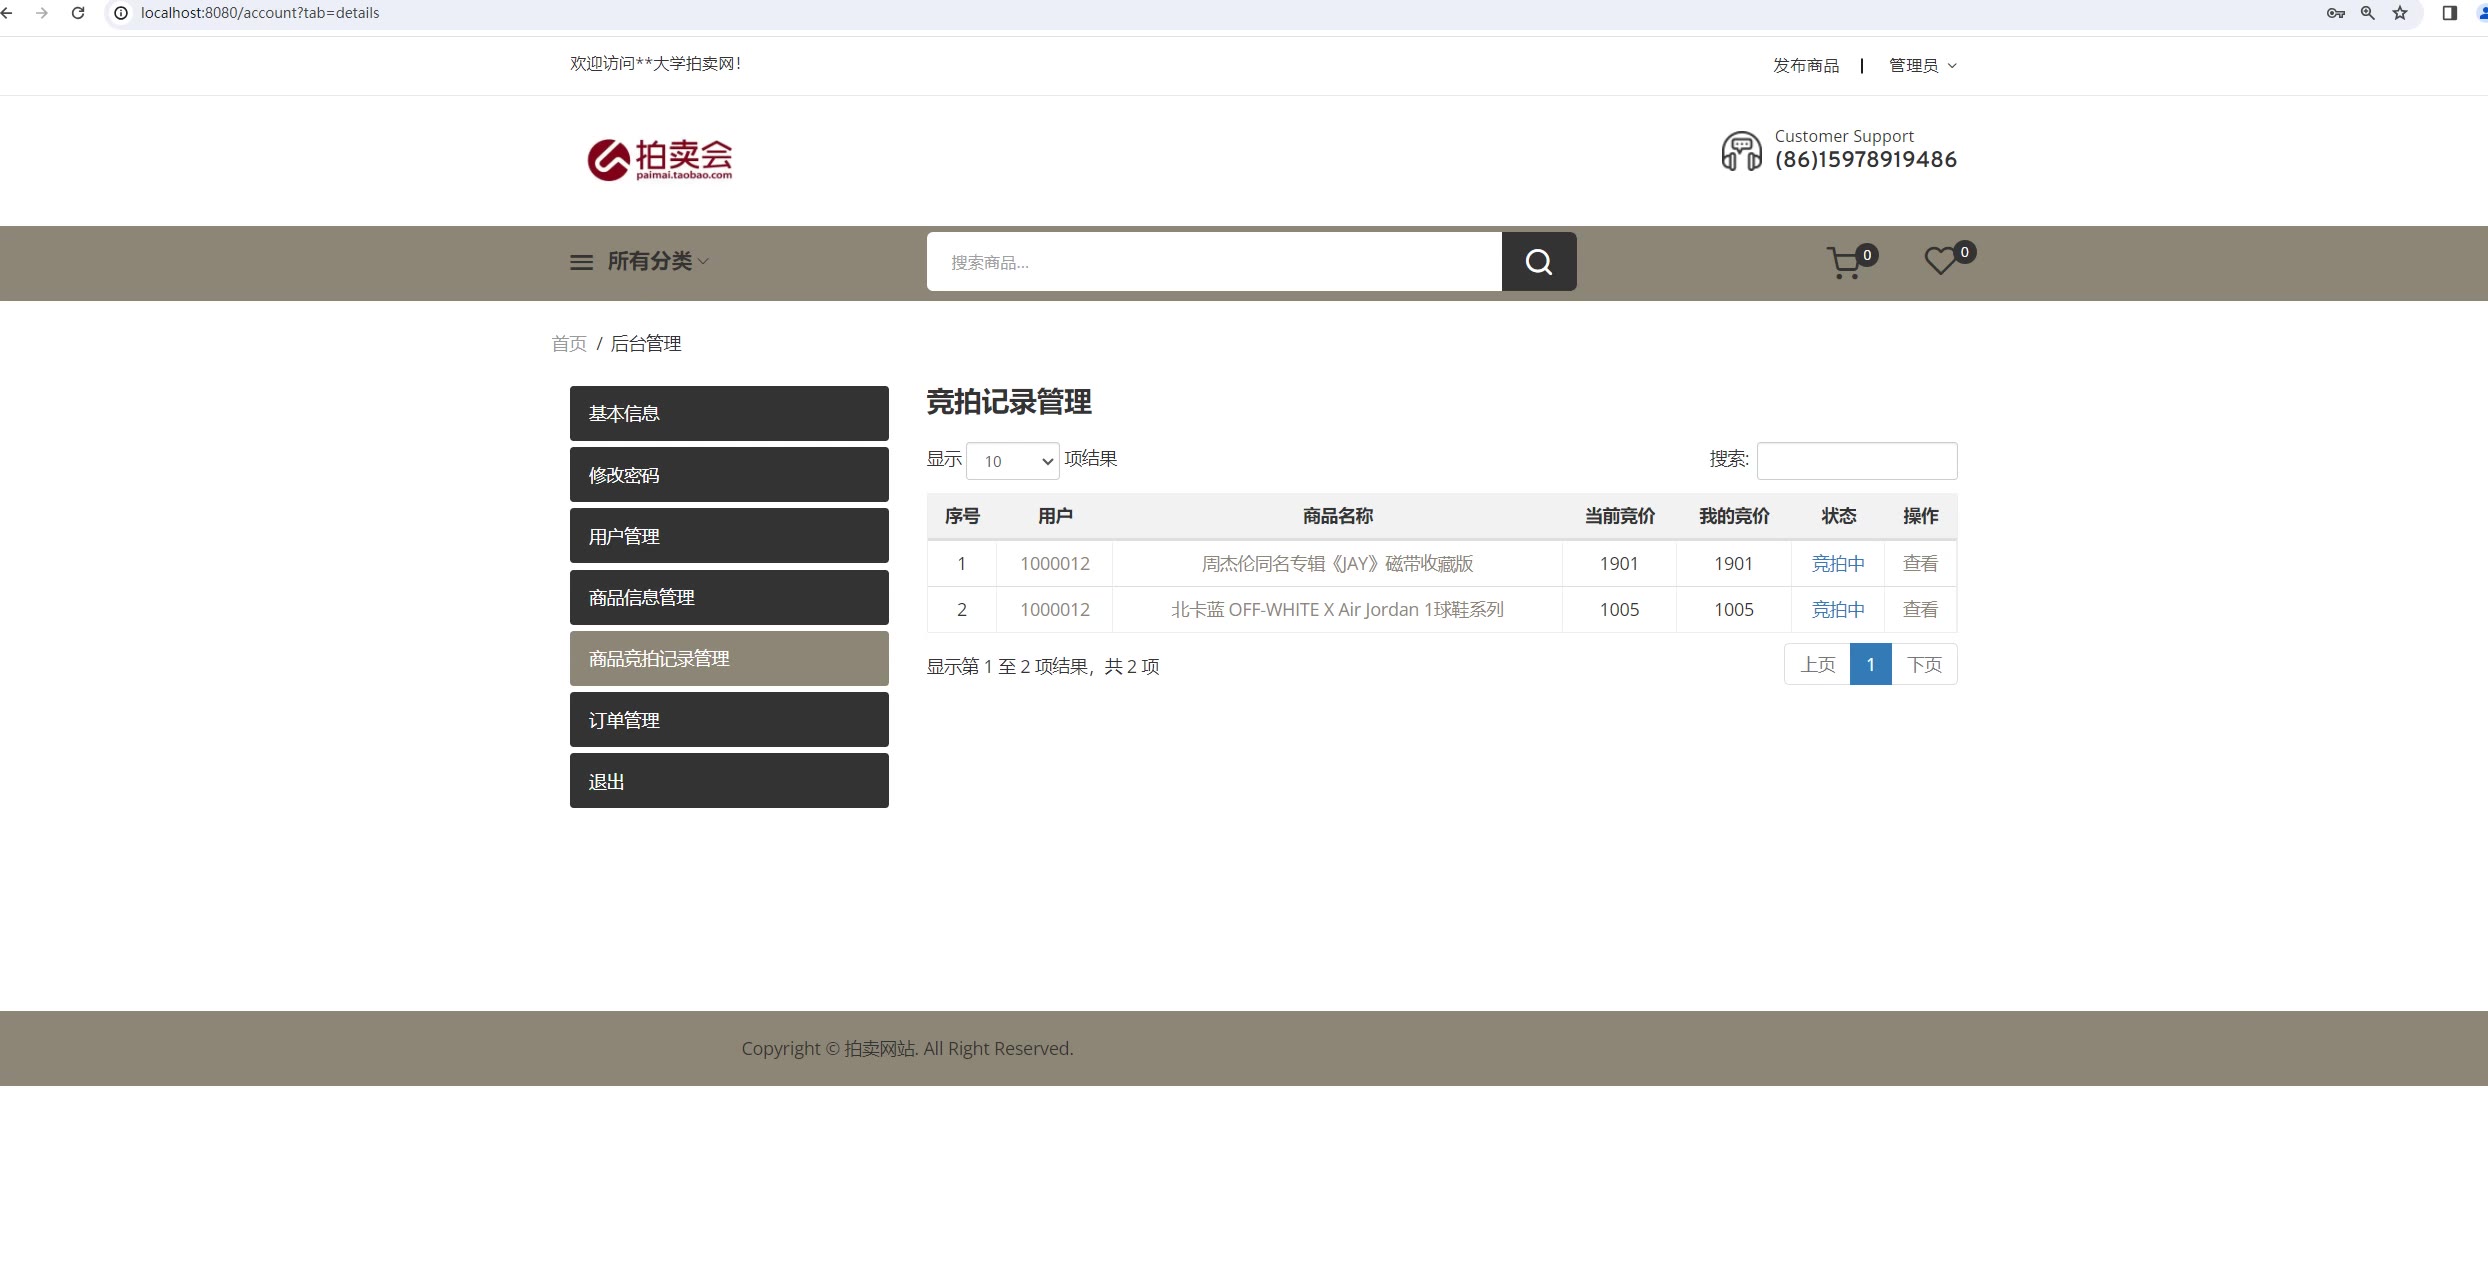This screenshot has width=2488, height=1280.
Task: Select 订单管理 sidebar item
Action: click(729, 720)
